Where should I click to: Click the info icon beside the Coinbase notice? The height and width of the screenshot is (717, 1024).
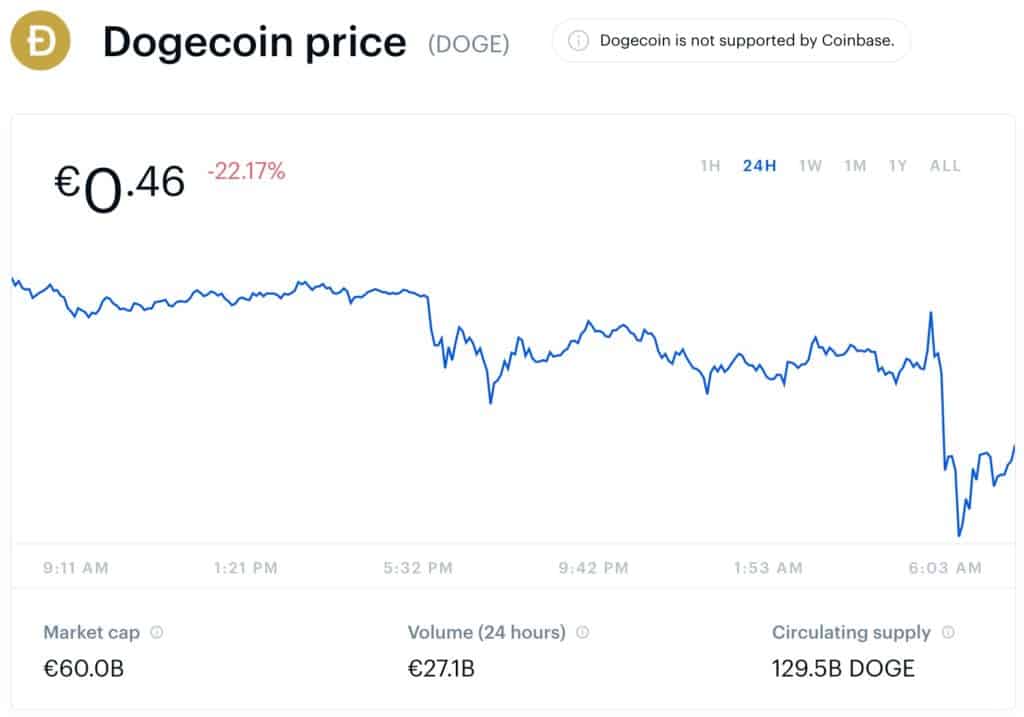point(578,40)
